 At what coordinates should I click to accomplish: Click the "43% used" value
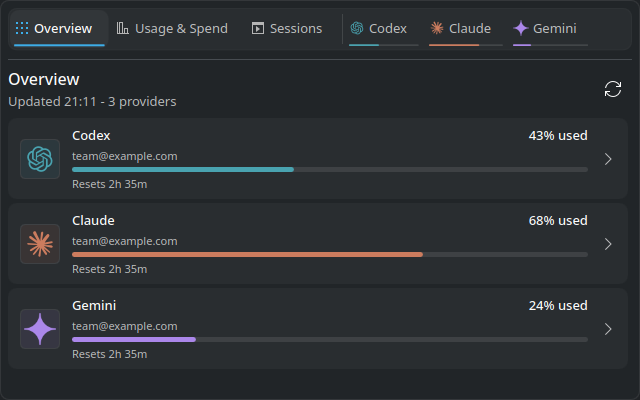pyautogui.click(x=558, y=136)
